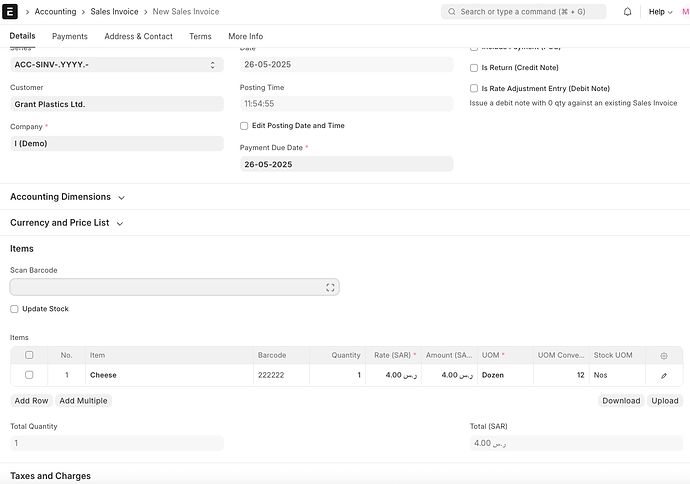690x484 pixels.
Task: Check Edit Posting Date and Time
Action: pos(244,126)
